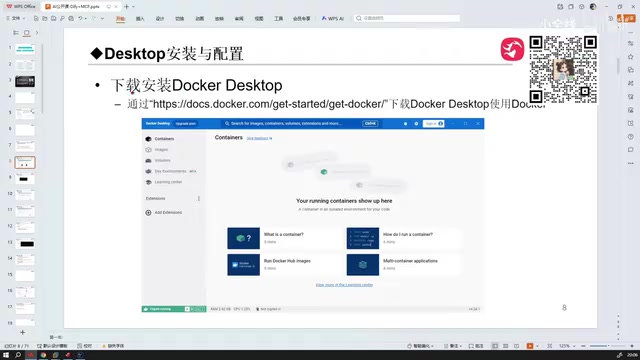
Task: Click the docs.docker.com URL text line
Action: click(336, 104)
